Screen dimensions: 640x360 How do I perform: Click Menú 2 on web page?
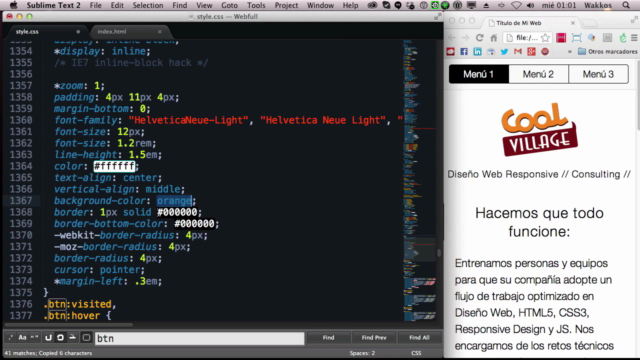(x=538, y=74)
